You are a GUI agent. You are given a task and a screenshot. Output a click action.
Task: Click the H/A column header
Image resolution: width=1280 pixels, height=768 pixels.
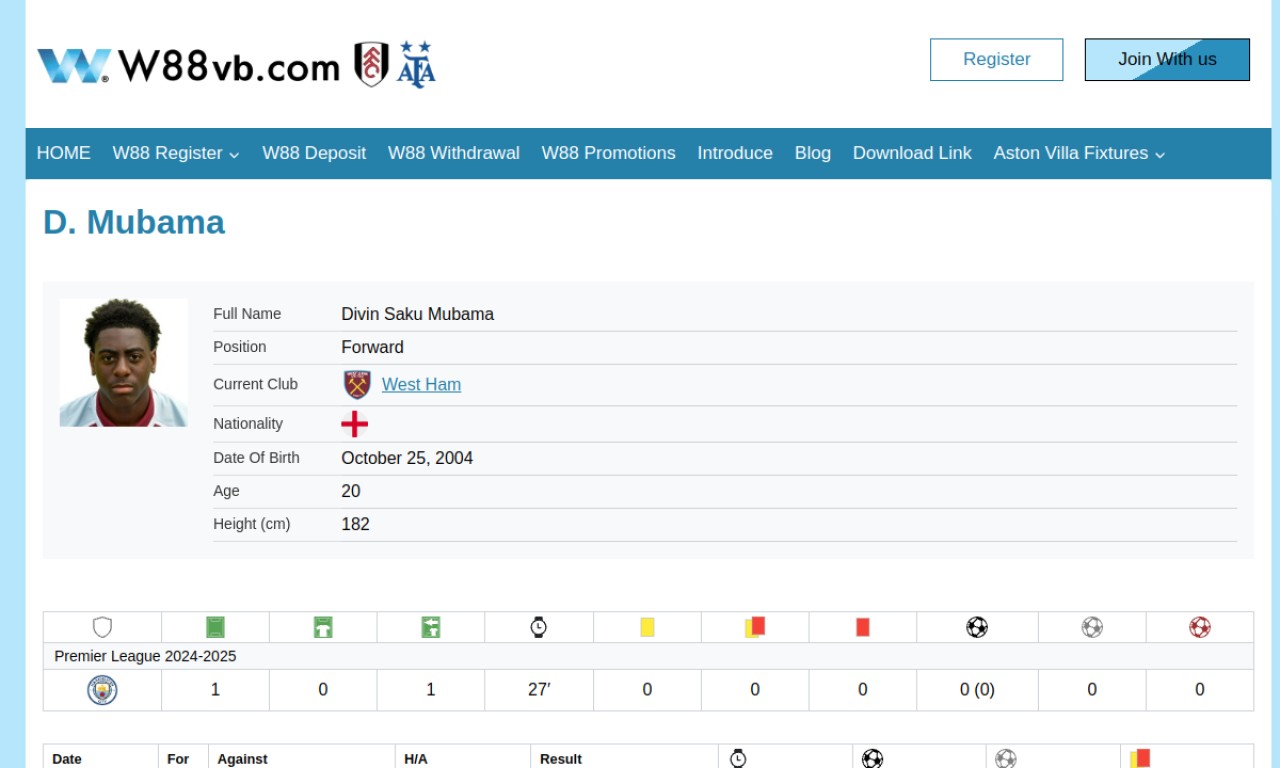pyautogui.click(x=416, y=759)
